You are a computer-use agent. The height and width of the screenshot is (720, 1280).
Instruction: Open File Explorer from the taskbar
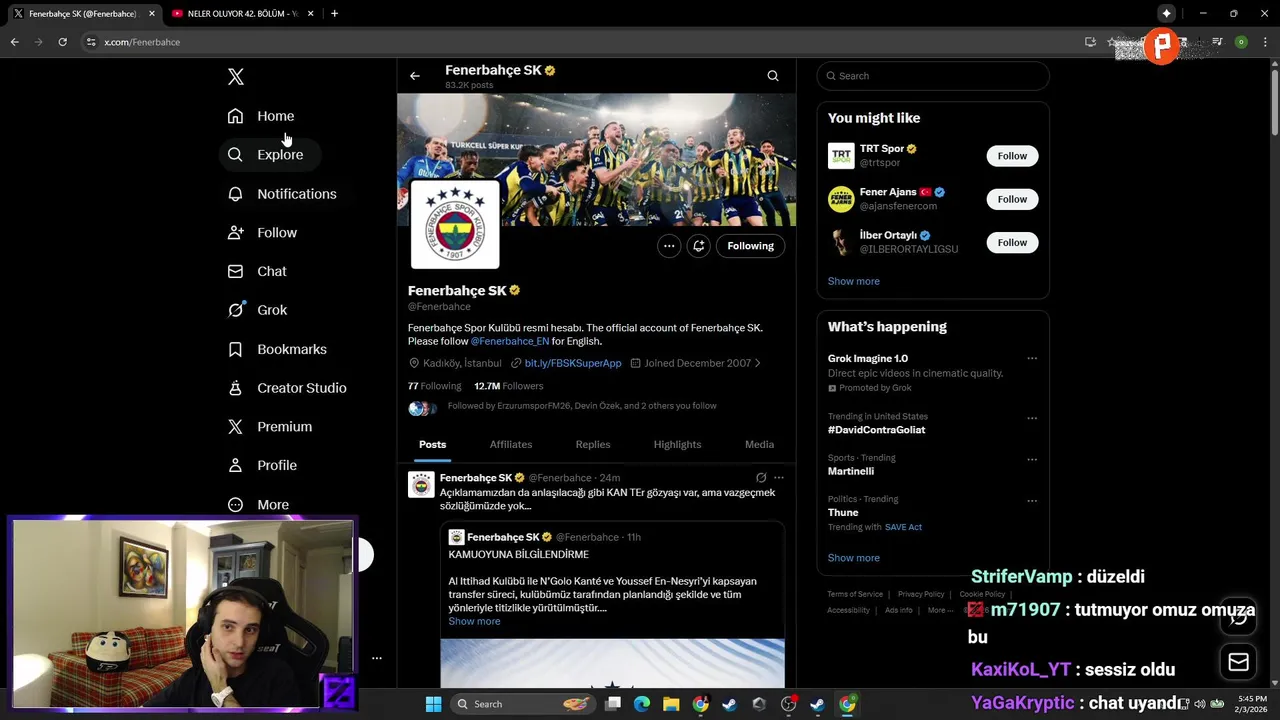click(671, 704)
